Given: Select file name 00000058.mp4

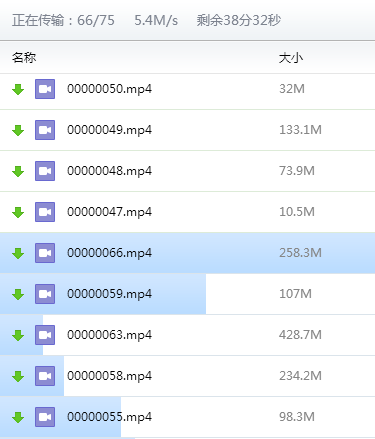Looking at the screenshot, I should click(109, 376).
